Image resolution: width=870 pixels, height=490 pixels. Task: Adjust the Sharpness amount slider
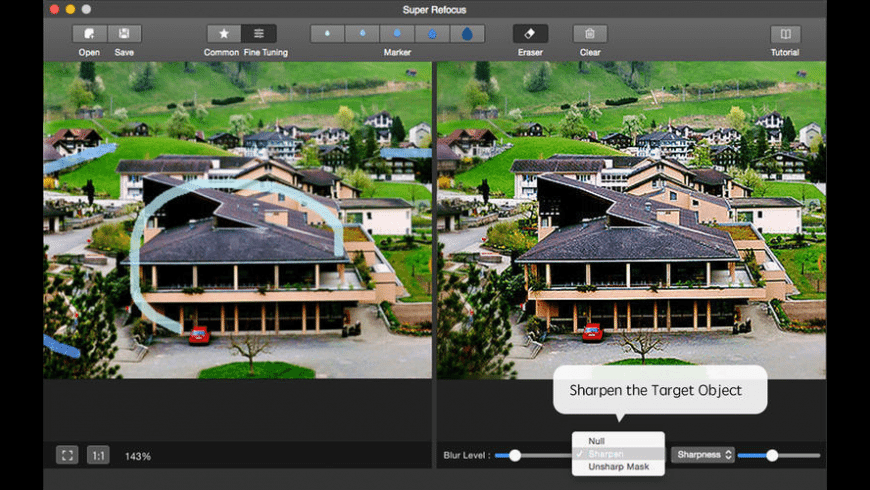click(772, 456)
